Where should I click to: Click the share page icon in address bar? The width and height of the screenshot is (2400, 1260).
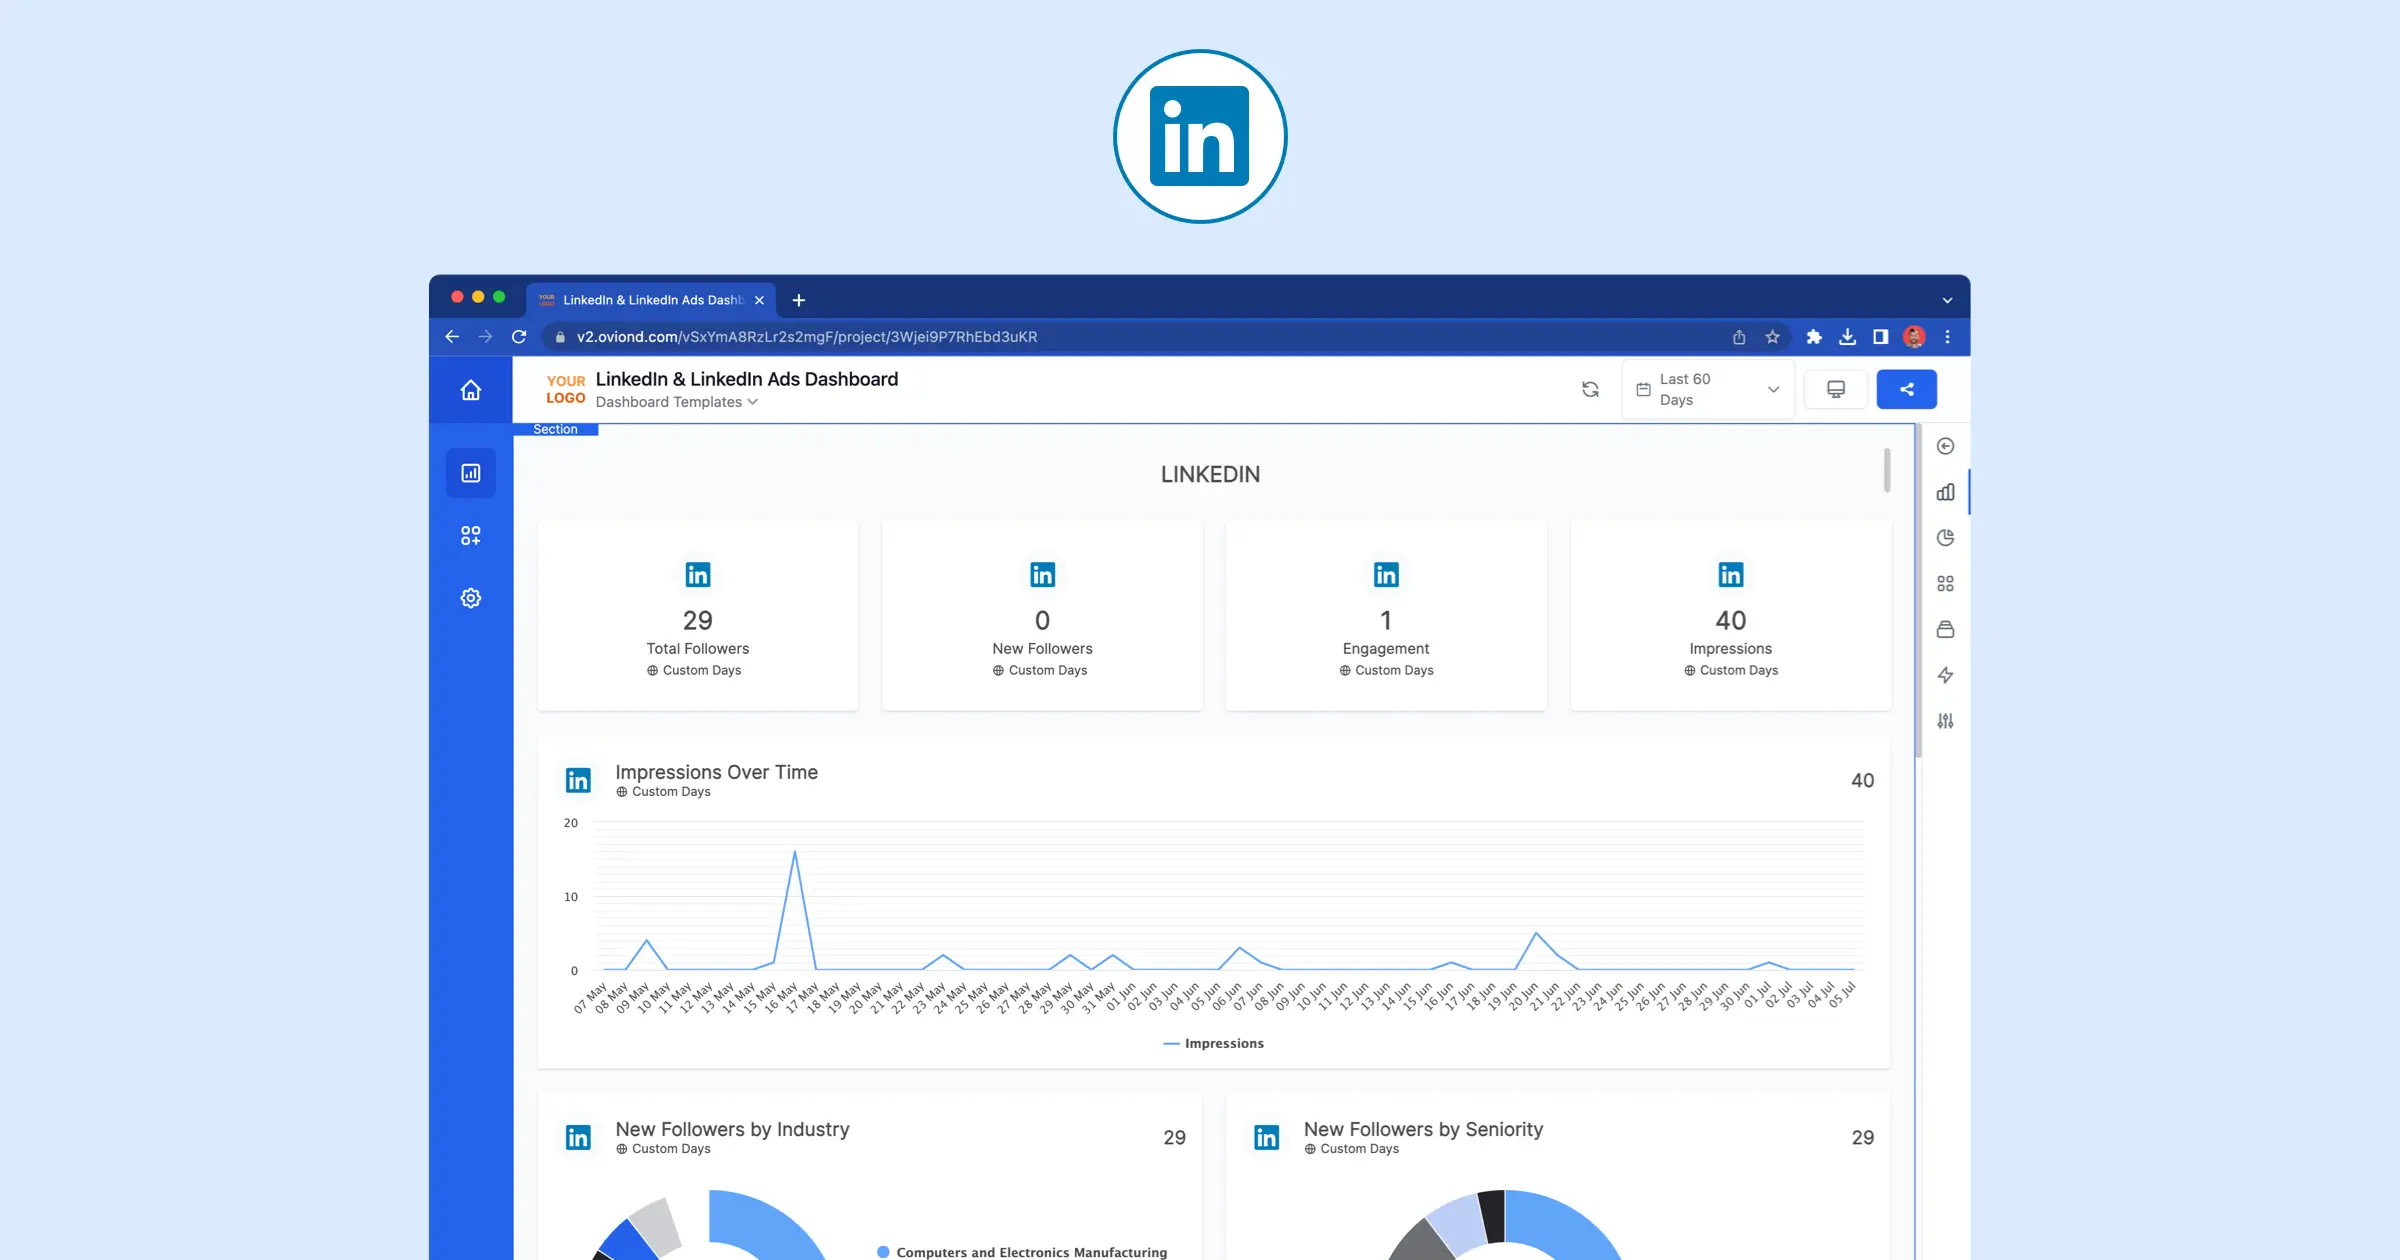pyautogui.click(x=1739, y=337)
